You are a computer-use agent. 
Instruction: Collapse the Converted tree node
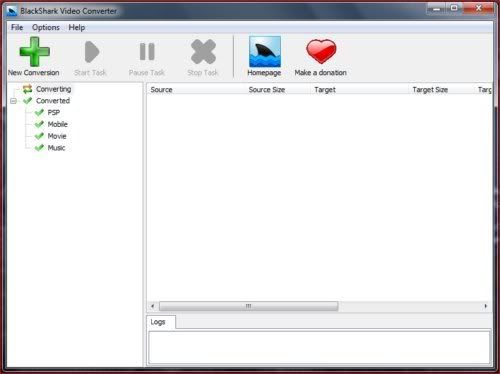(x=13, y=101)
